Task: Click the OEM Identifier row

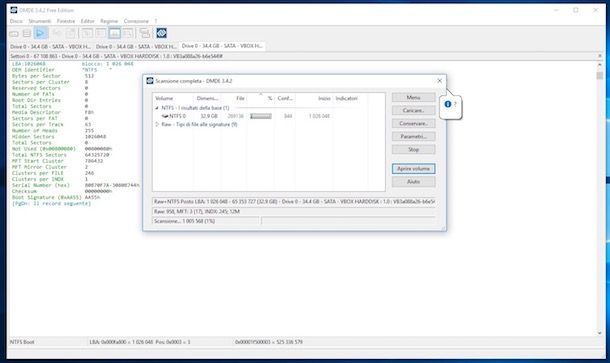Action: click(x=62, y=70)
